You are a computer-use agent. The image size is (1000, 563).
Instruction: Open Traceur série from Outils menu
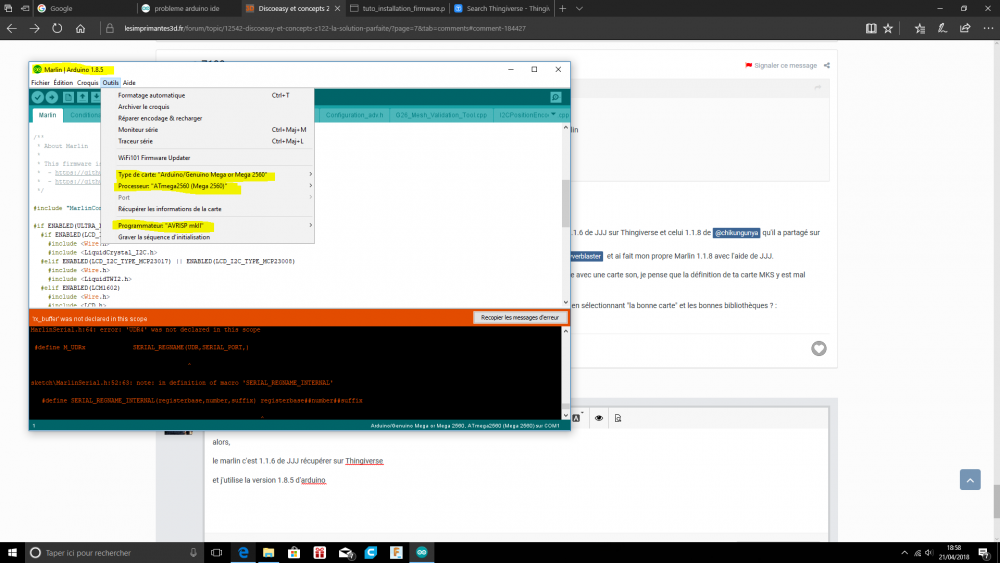click(x=208, y=141)
